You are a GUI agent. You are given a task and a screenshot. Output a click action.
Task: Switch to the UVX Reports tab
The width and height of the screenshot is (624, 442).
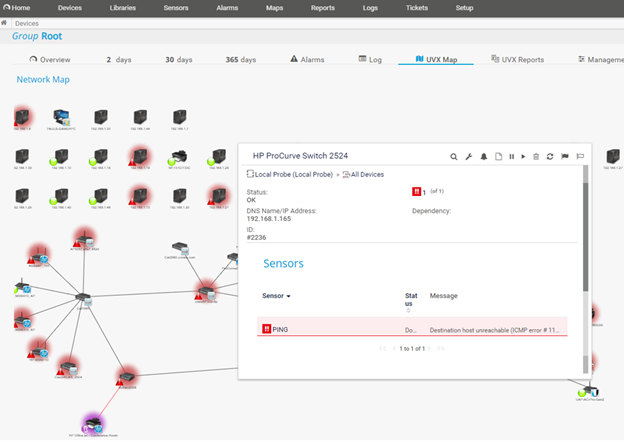click(x=516, y=59)
